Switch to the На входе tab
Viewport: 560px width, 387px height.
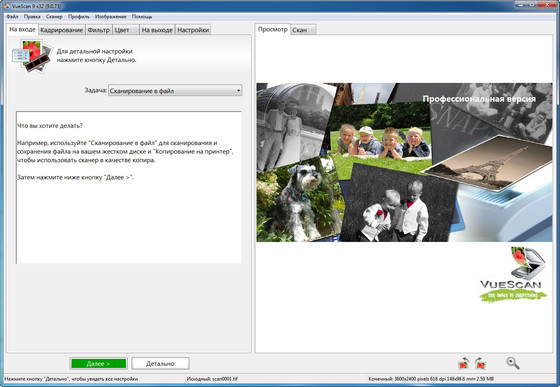pyautogui.click(x=22, y=29)
